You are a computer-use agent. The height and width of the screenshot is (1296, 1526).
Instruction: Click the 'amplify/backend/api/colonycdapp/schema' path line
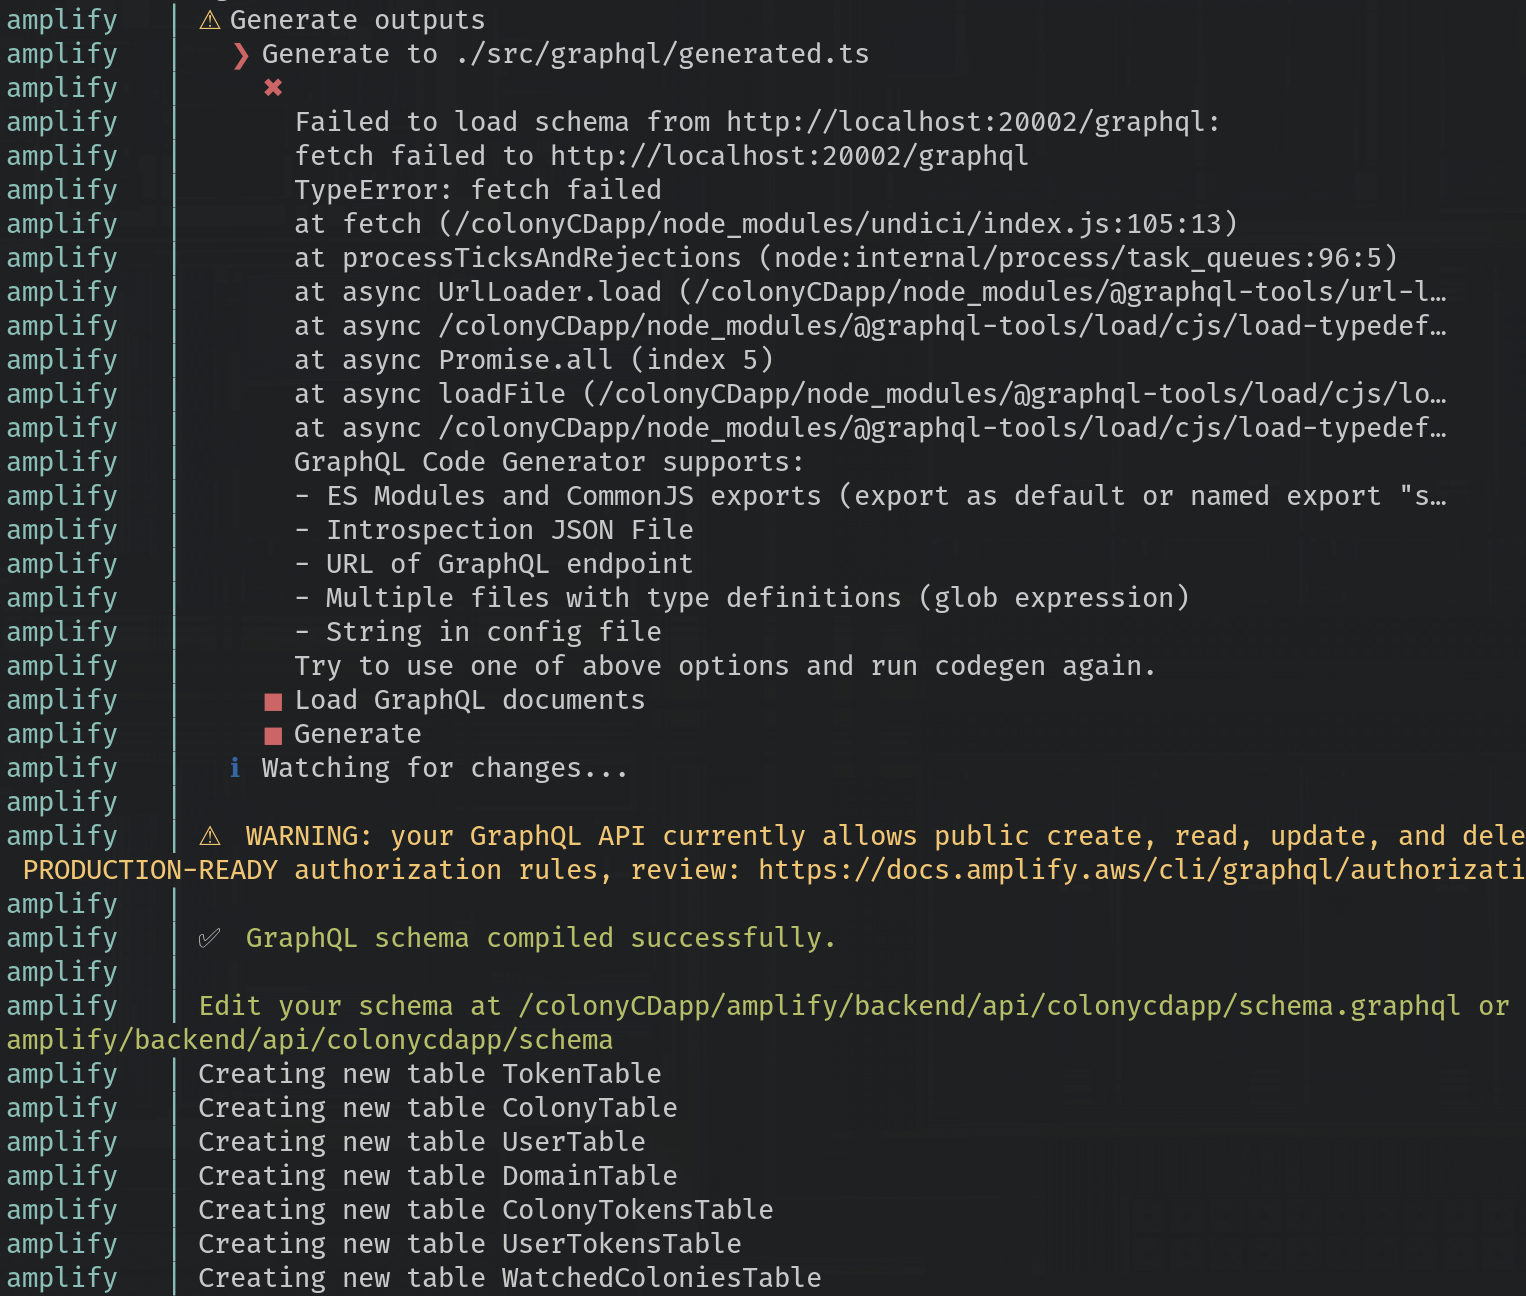pos(310,1040)
